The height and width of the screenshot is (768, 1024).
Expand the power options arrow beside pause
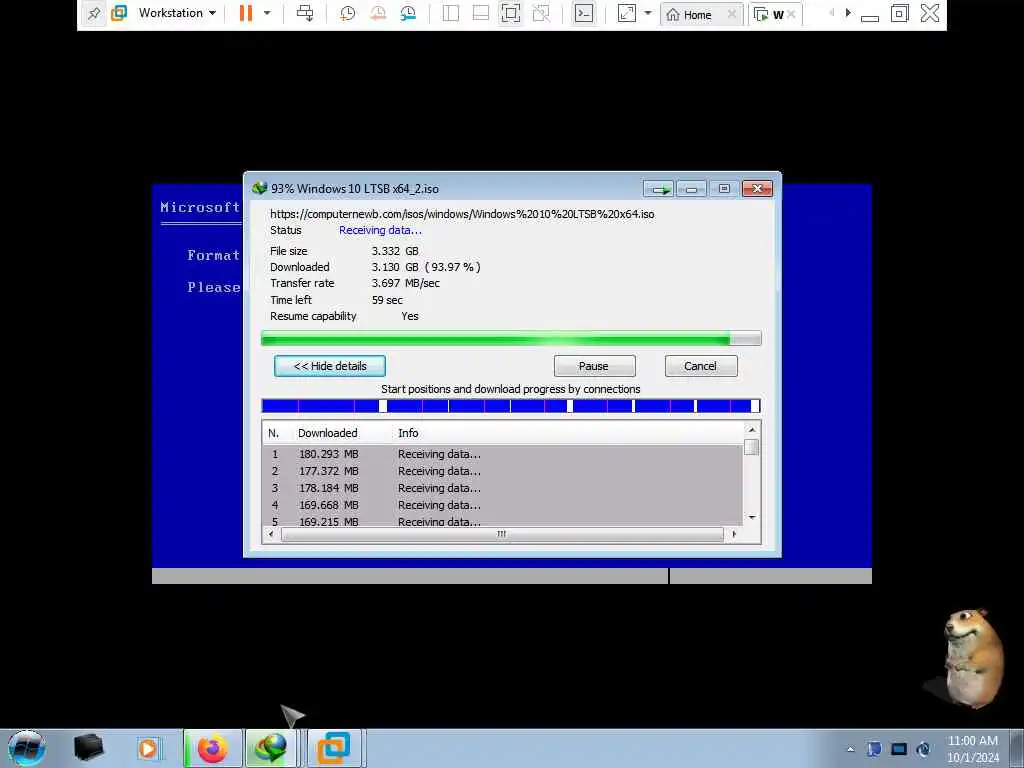267,13
